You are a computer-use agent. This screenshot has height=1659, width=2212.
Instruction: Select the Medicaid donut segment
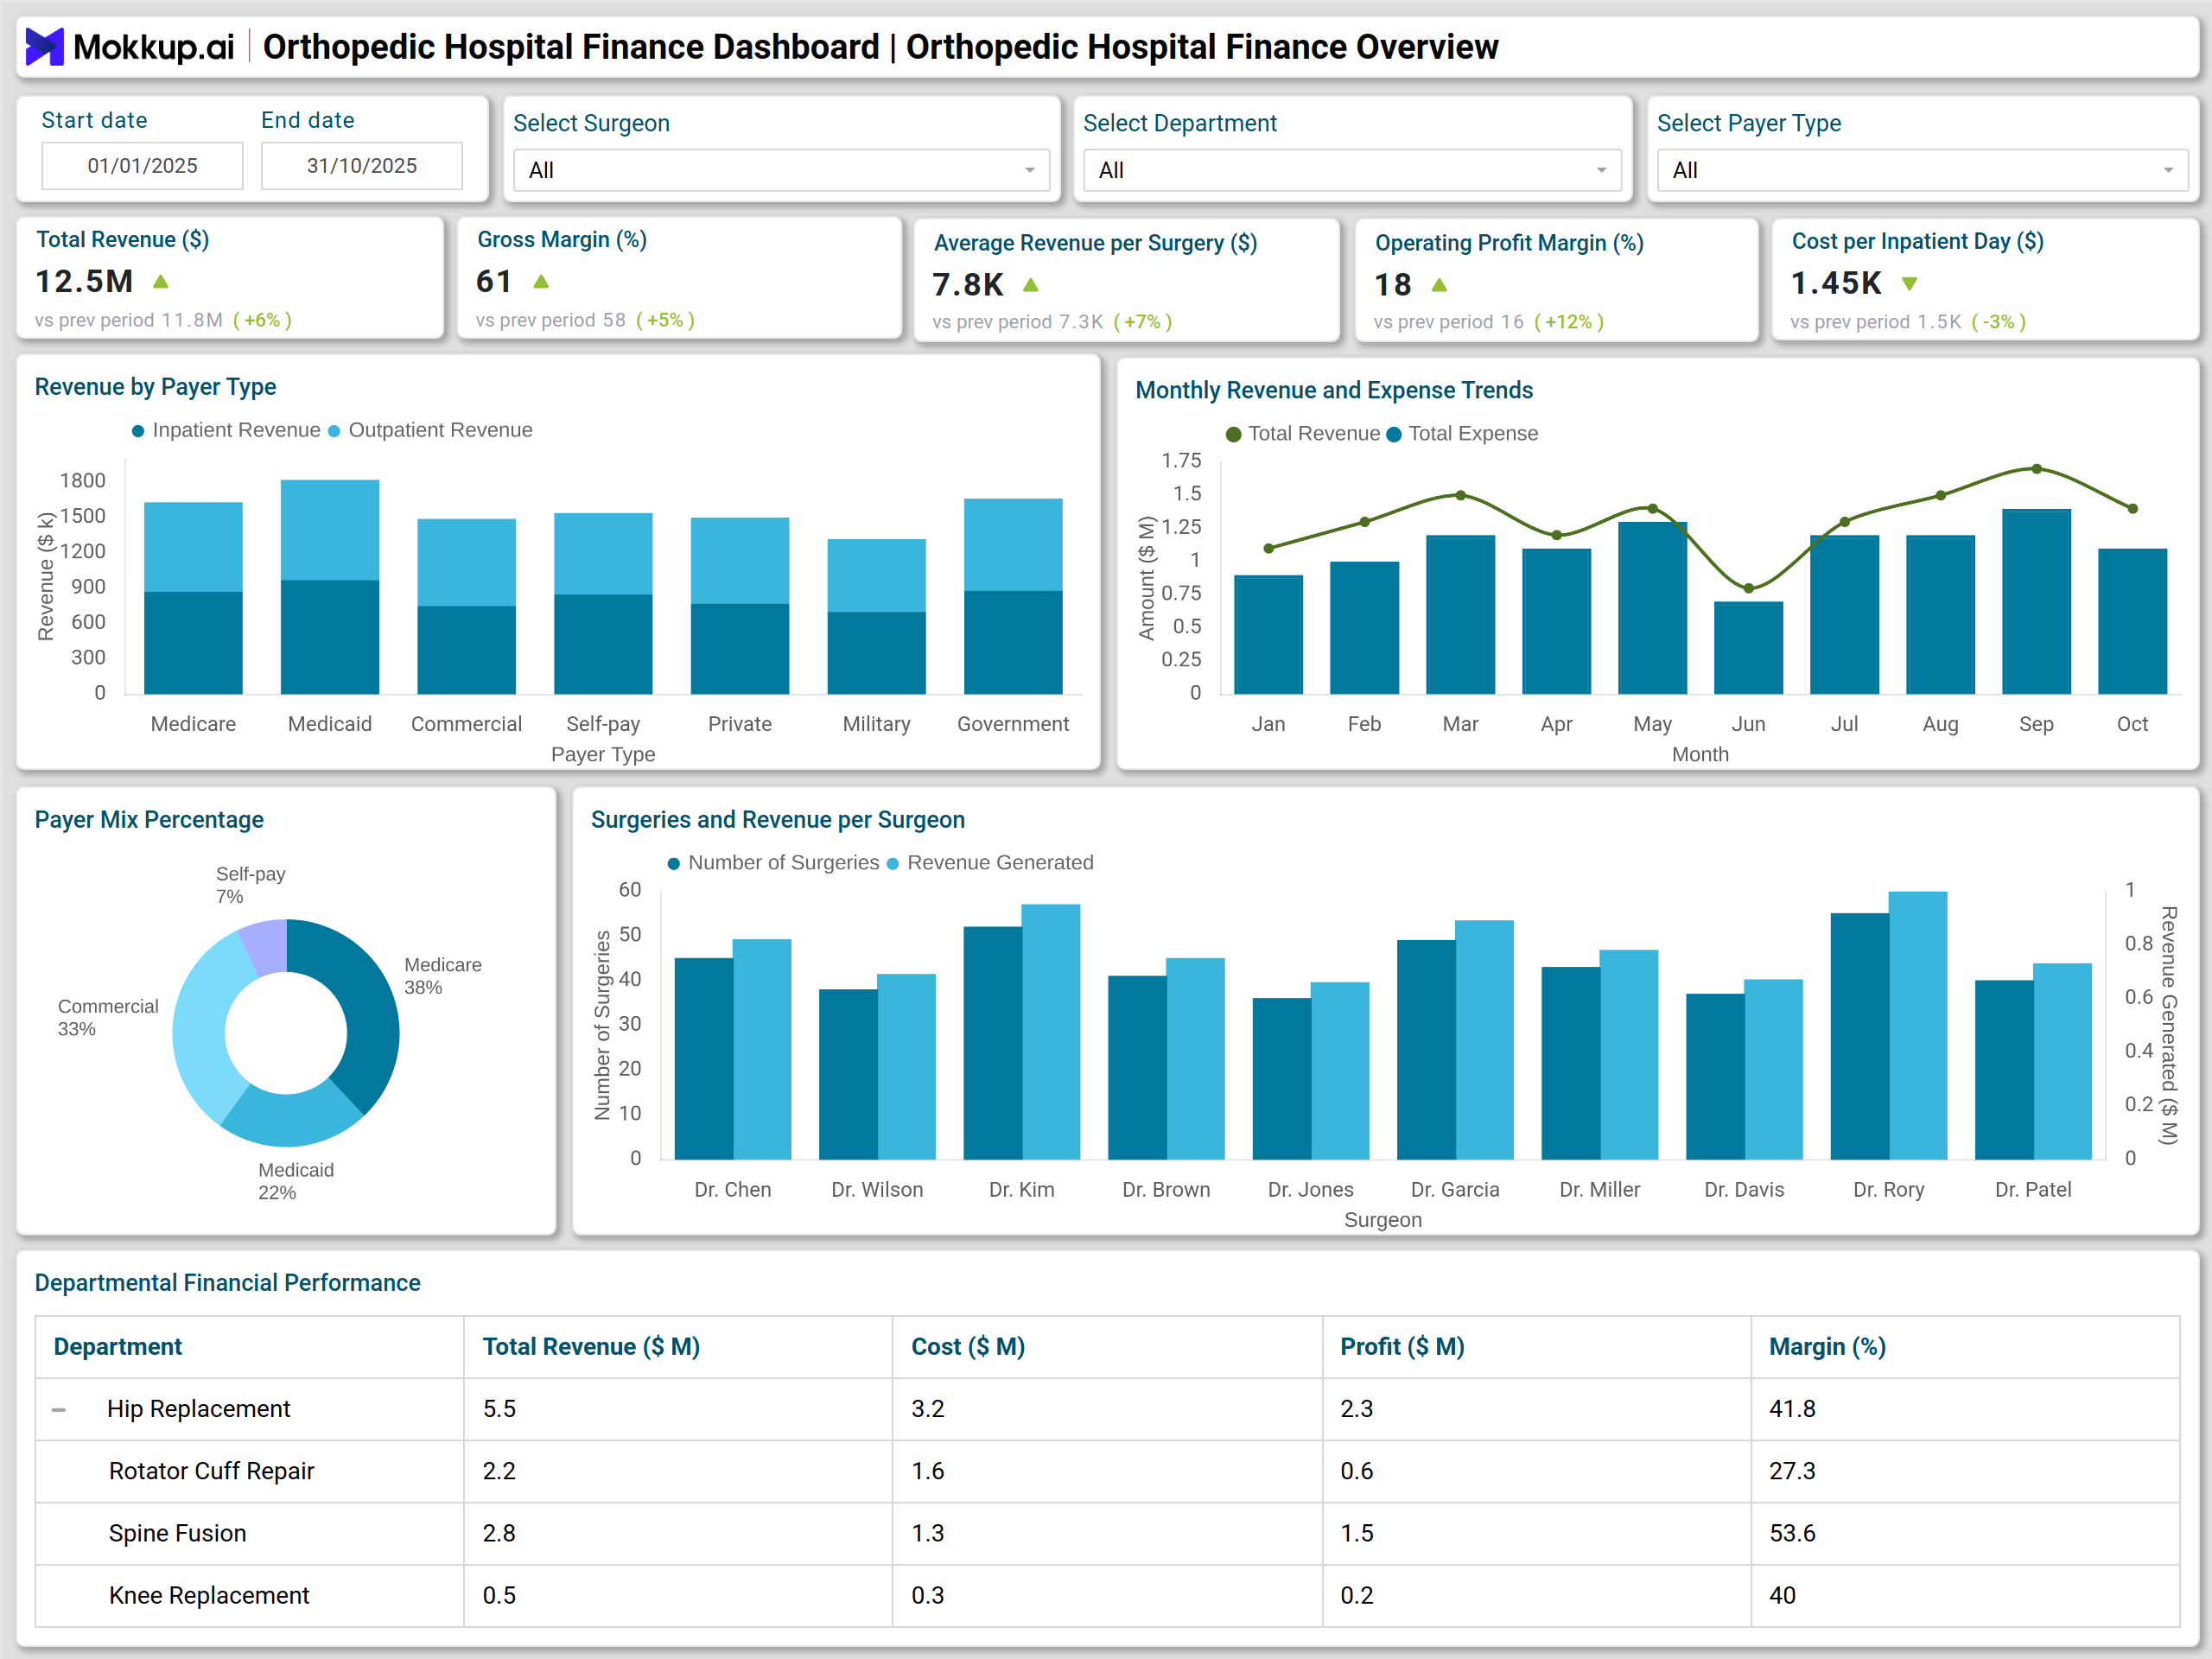(x=290, y=1118)
